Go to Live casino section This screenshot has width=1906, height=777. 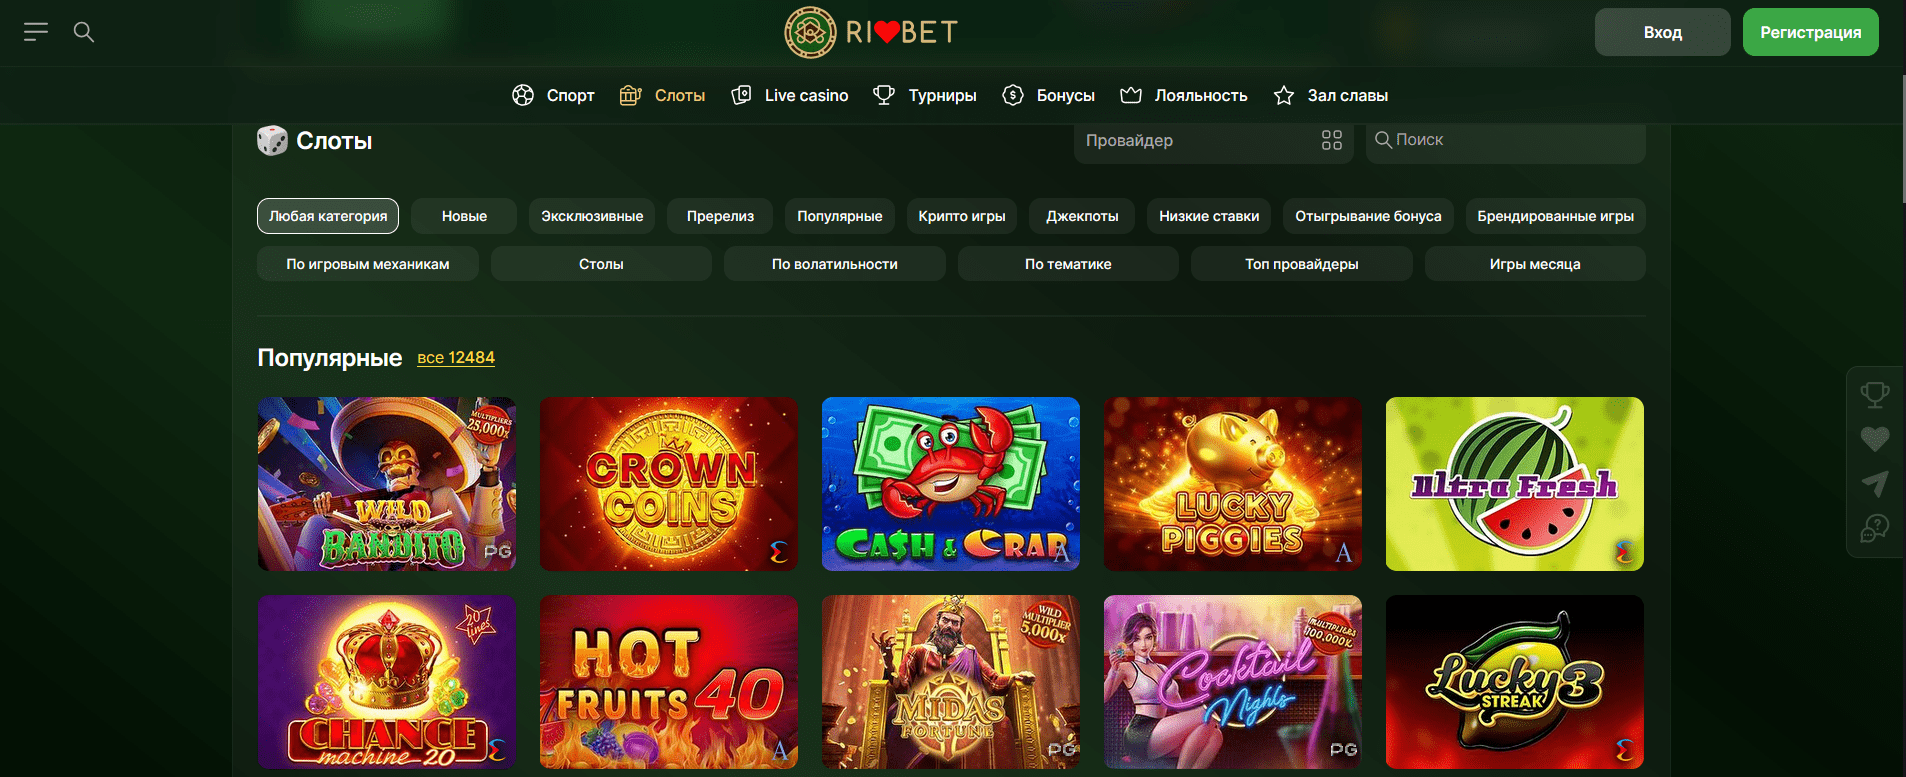pos(790,95)
